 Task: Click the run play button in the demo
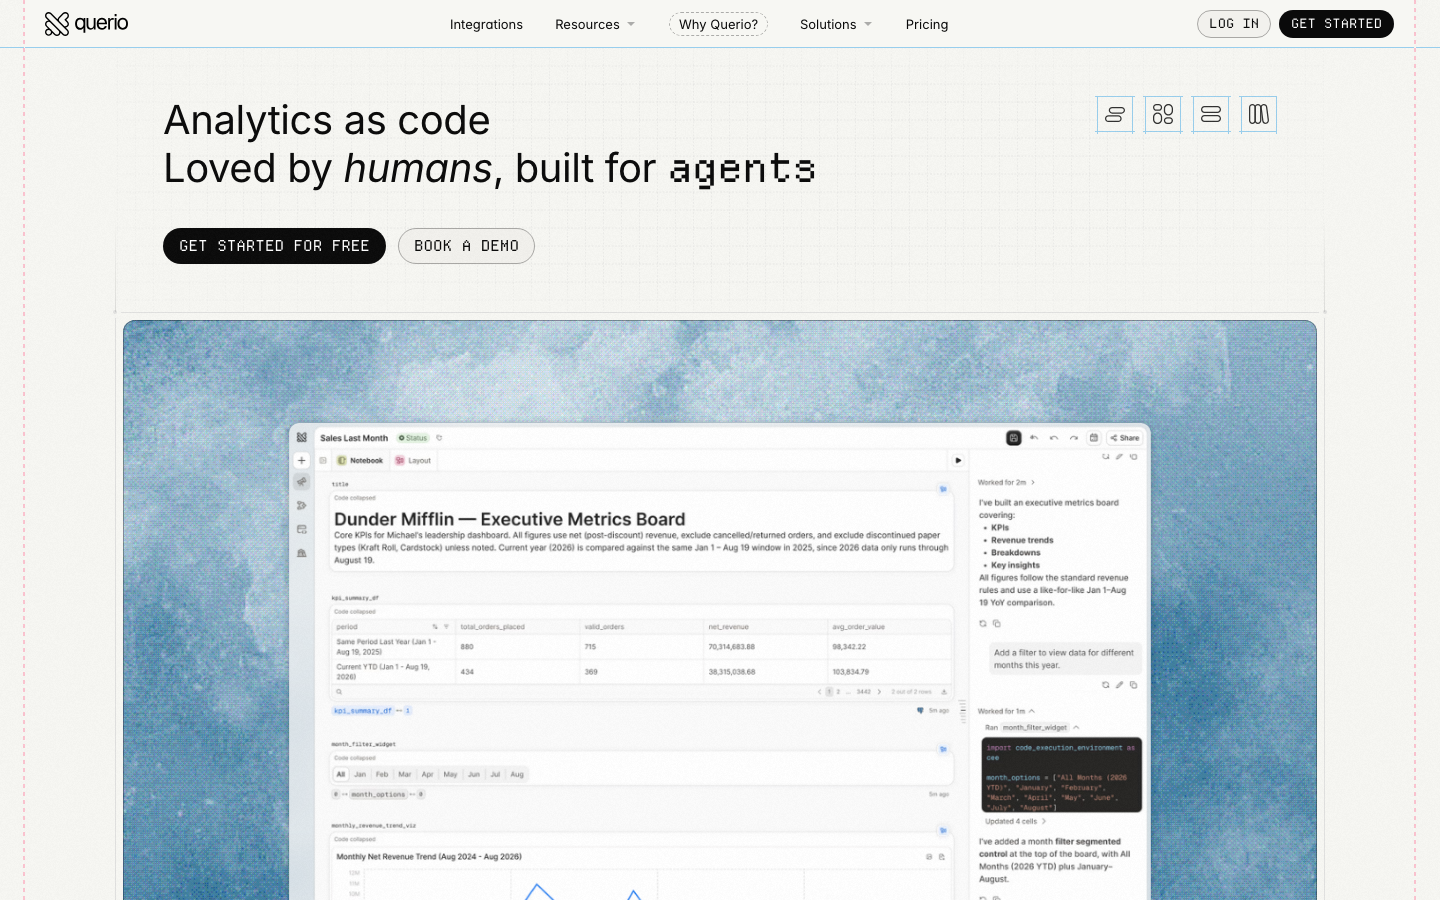coord(958,461)
